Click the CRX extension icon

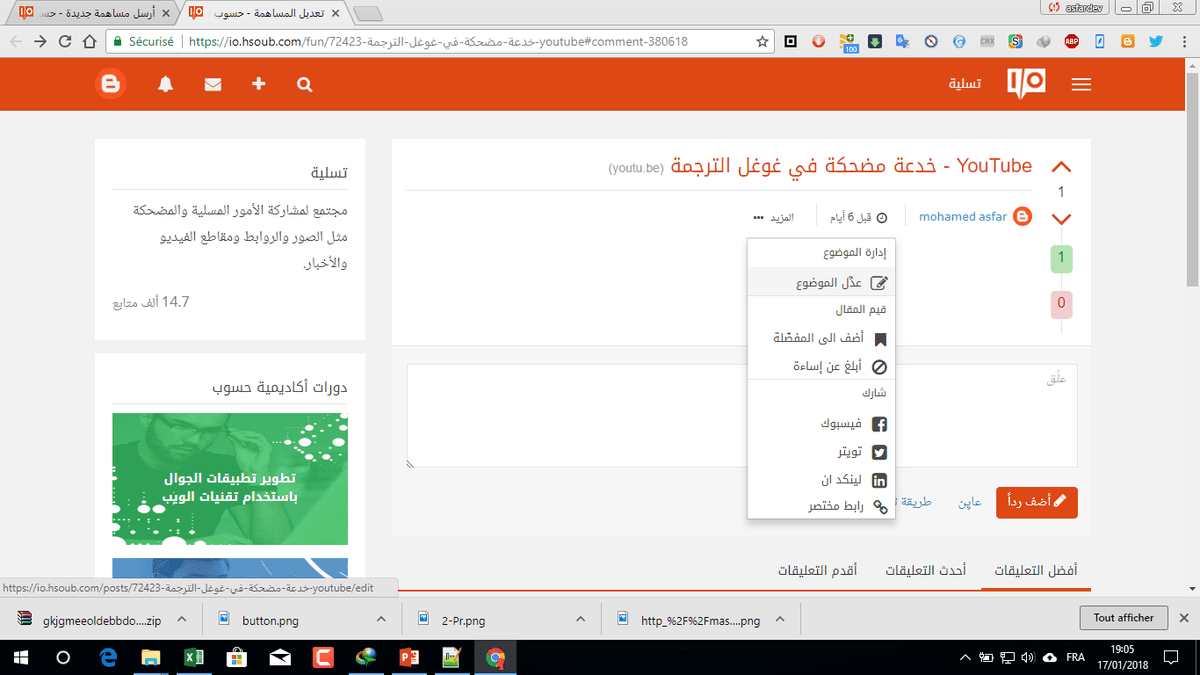tap(986, 42)
